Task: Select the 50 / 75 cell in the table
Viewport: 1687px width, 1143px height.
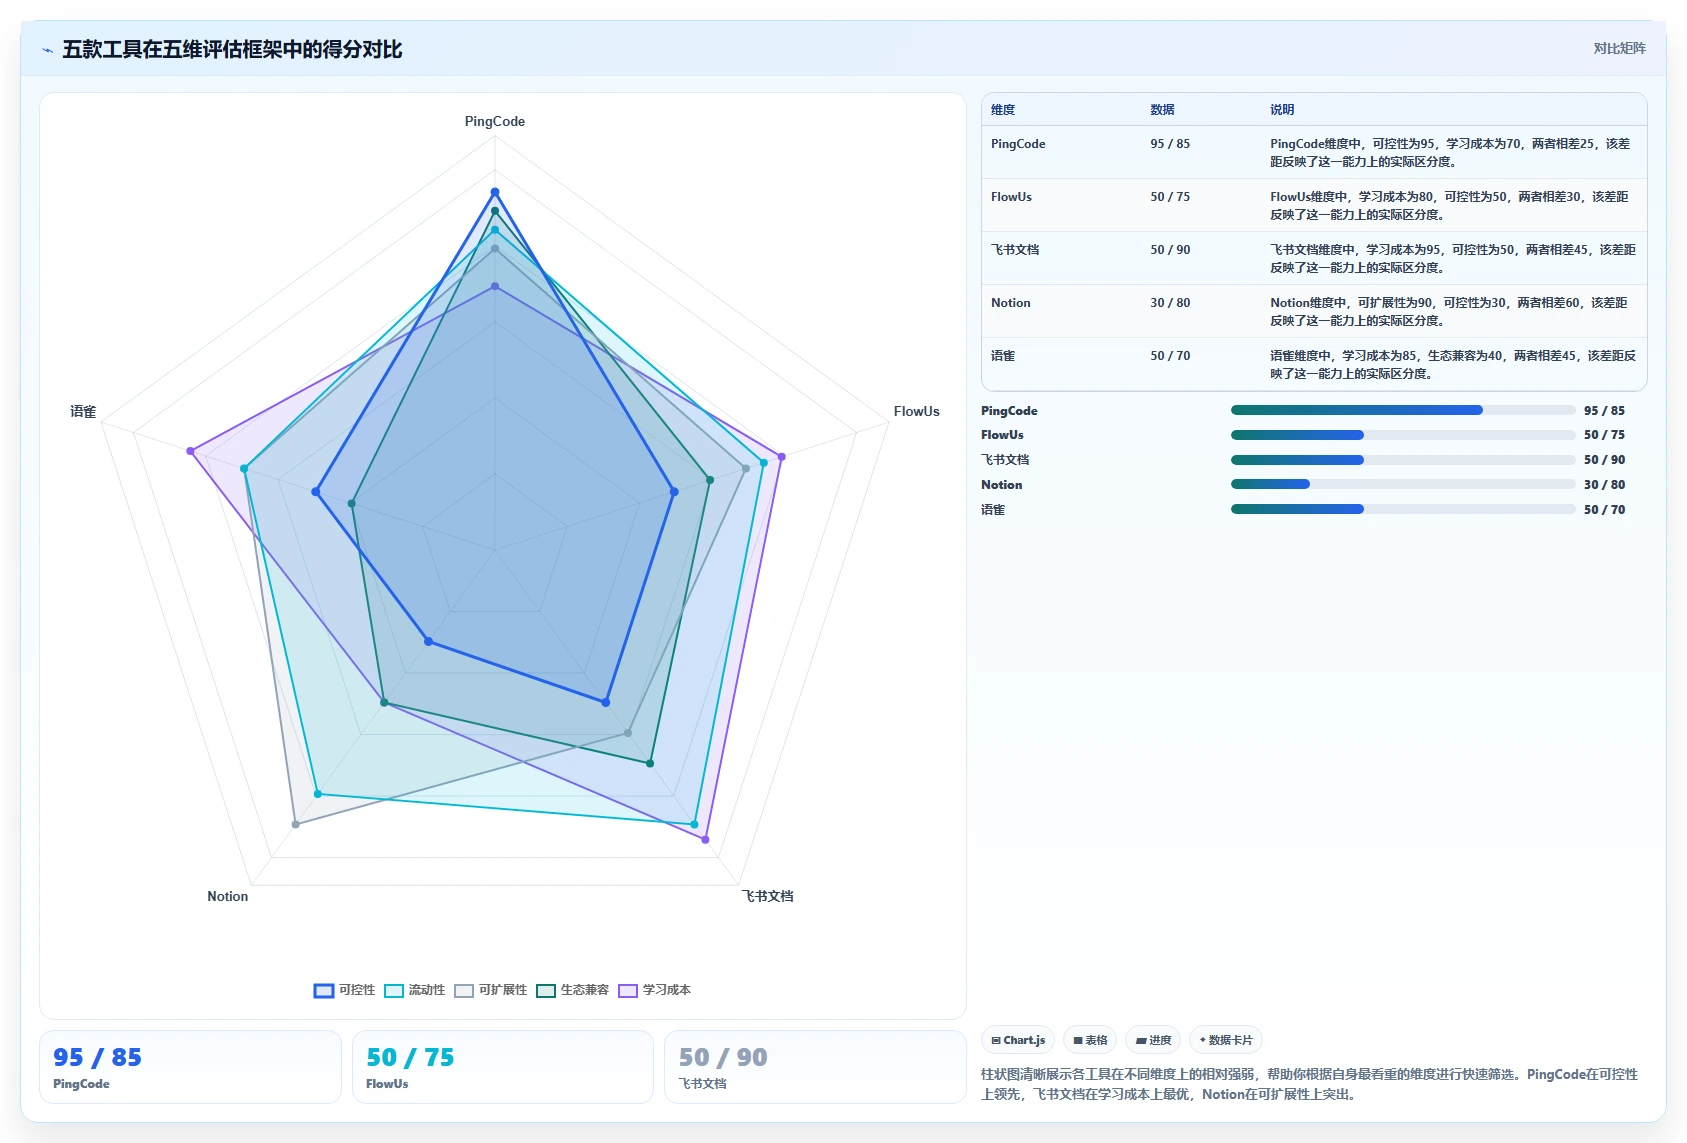Action: tap(1170, 197)
